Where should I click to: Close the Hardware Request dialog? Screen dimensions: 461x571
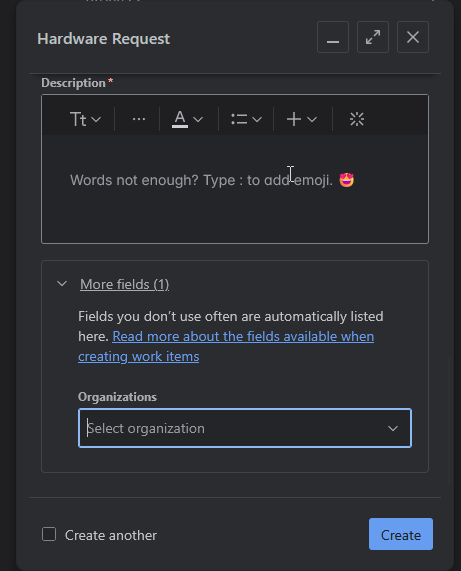coord(413,37)
